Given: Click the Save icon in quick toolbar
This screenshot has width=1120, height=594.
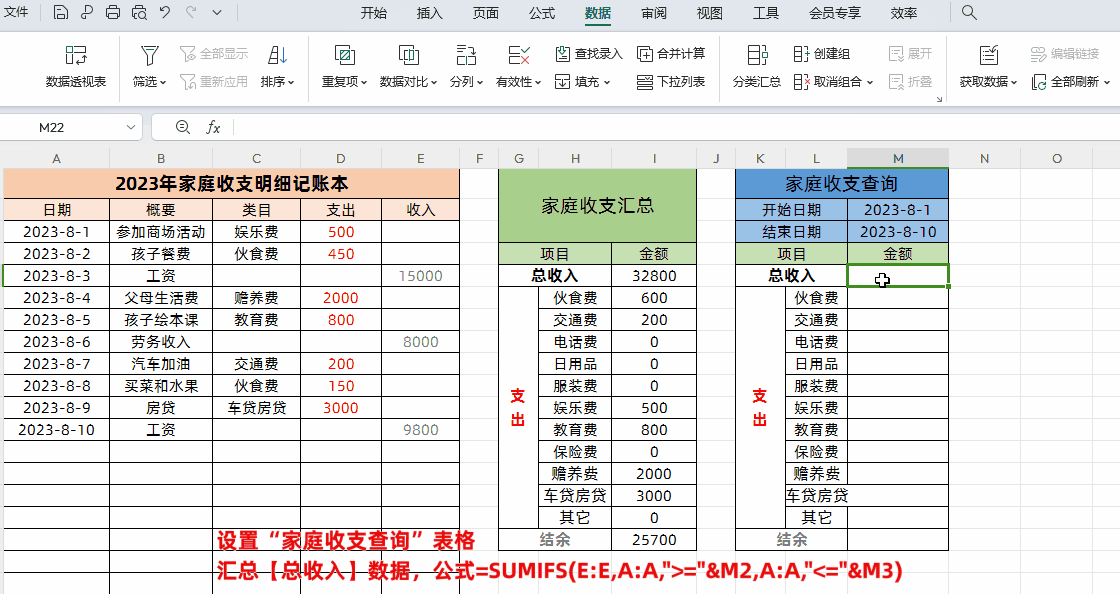Looking at the screenshot, I should [61, 12].
